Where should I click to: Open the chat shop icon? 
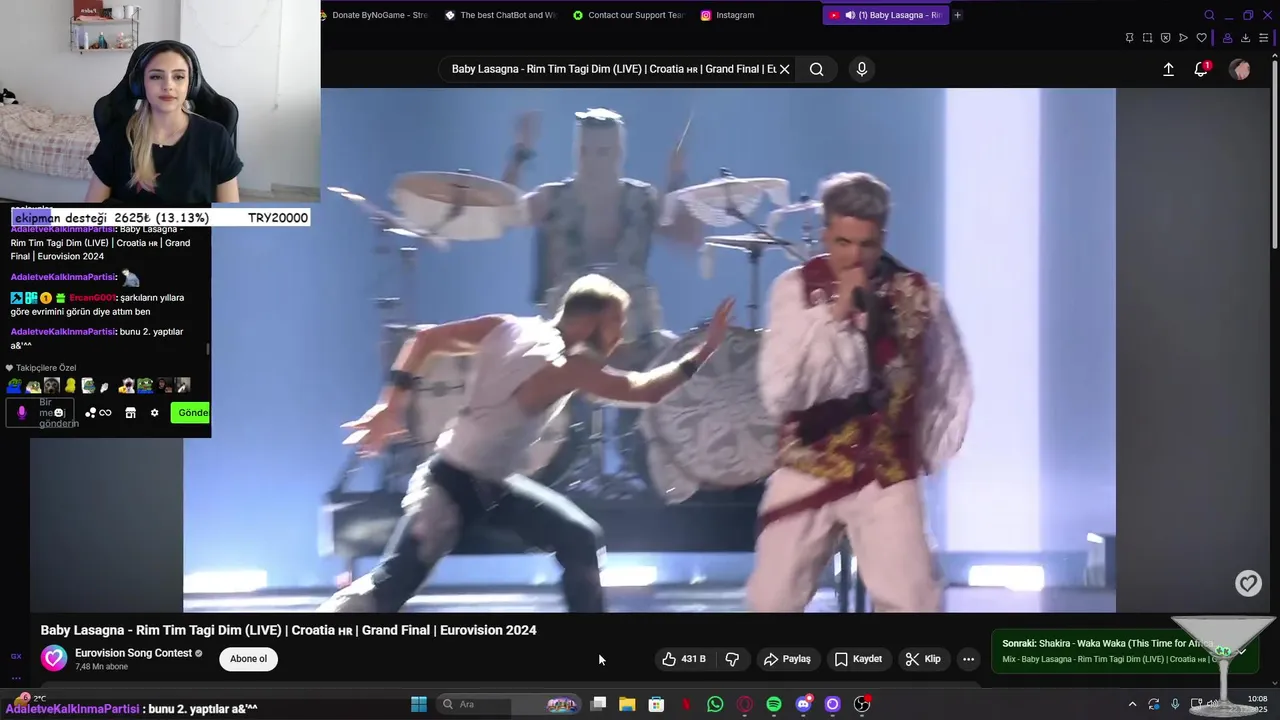click(130, 413)
